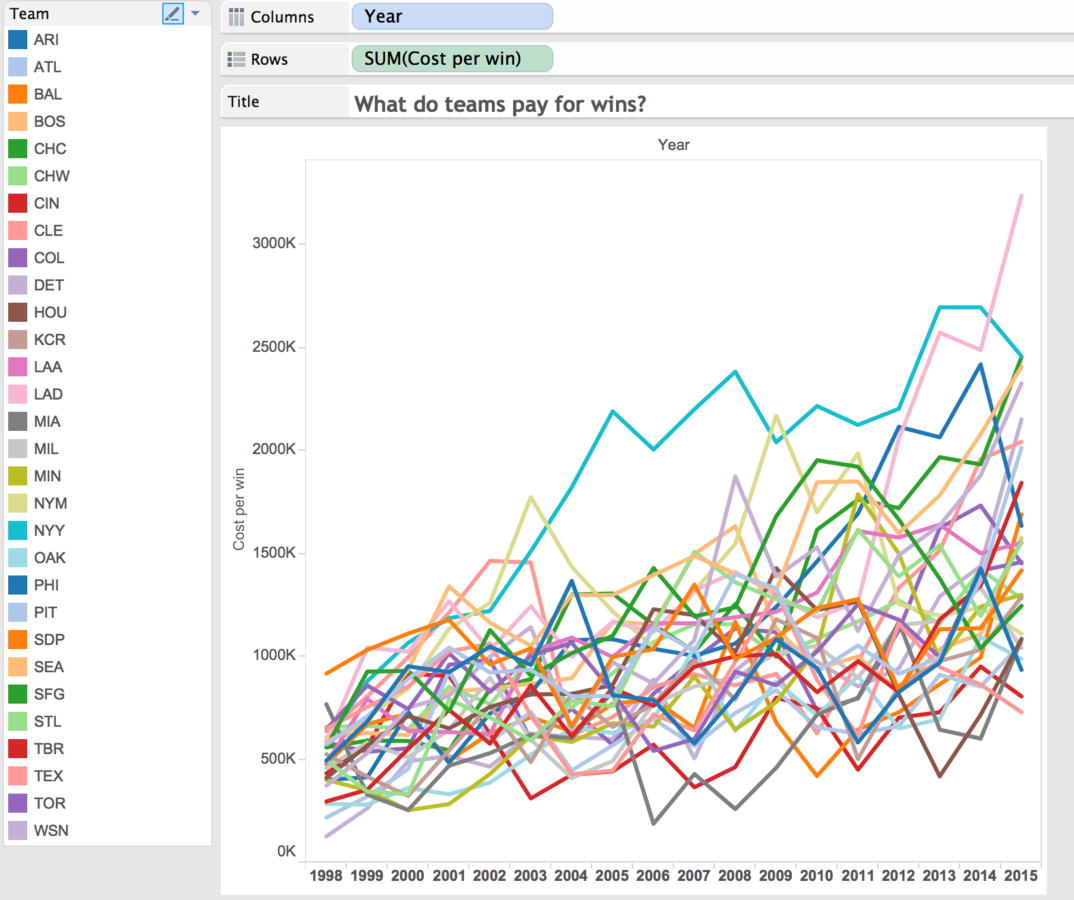The width and height of the screenshot is (1074, 900).
Task: Select the SUM(Cost per win) pill
Action: [452, 59]
